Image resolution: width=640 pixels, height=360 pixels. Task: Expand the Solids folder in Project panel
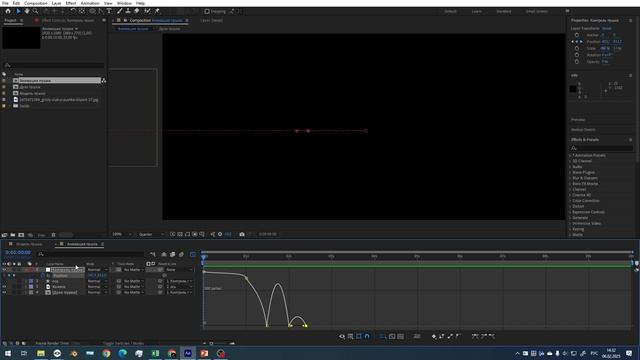pos(10,106)
